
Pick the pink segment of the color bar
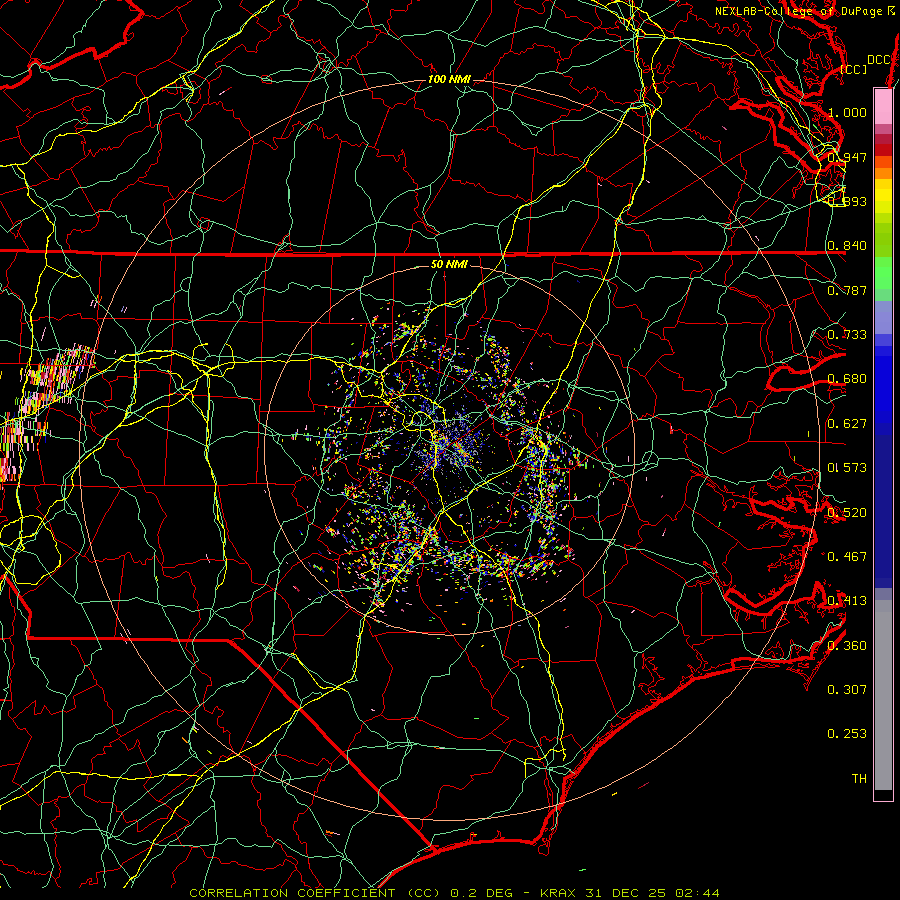pyautogui.click(x=883, y=107)
